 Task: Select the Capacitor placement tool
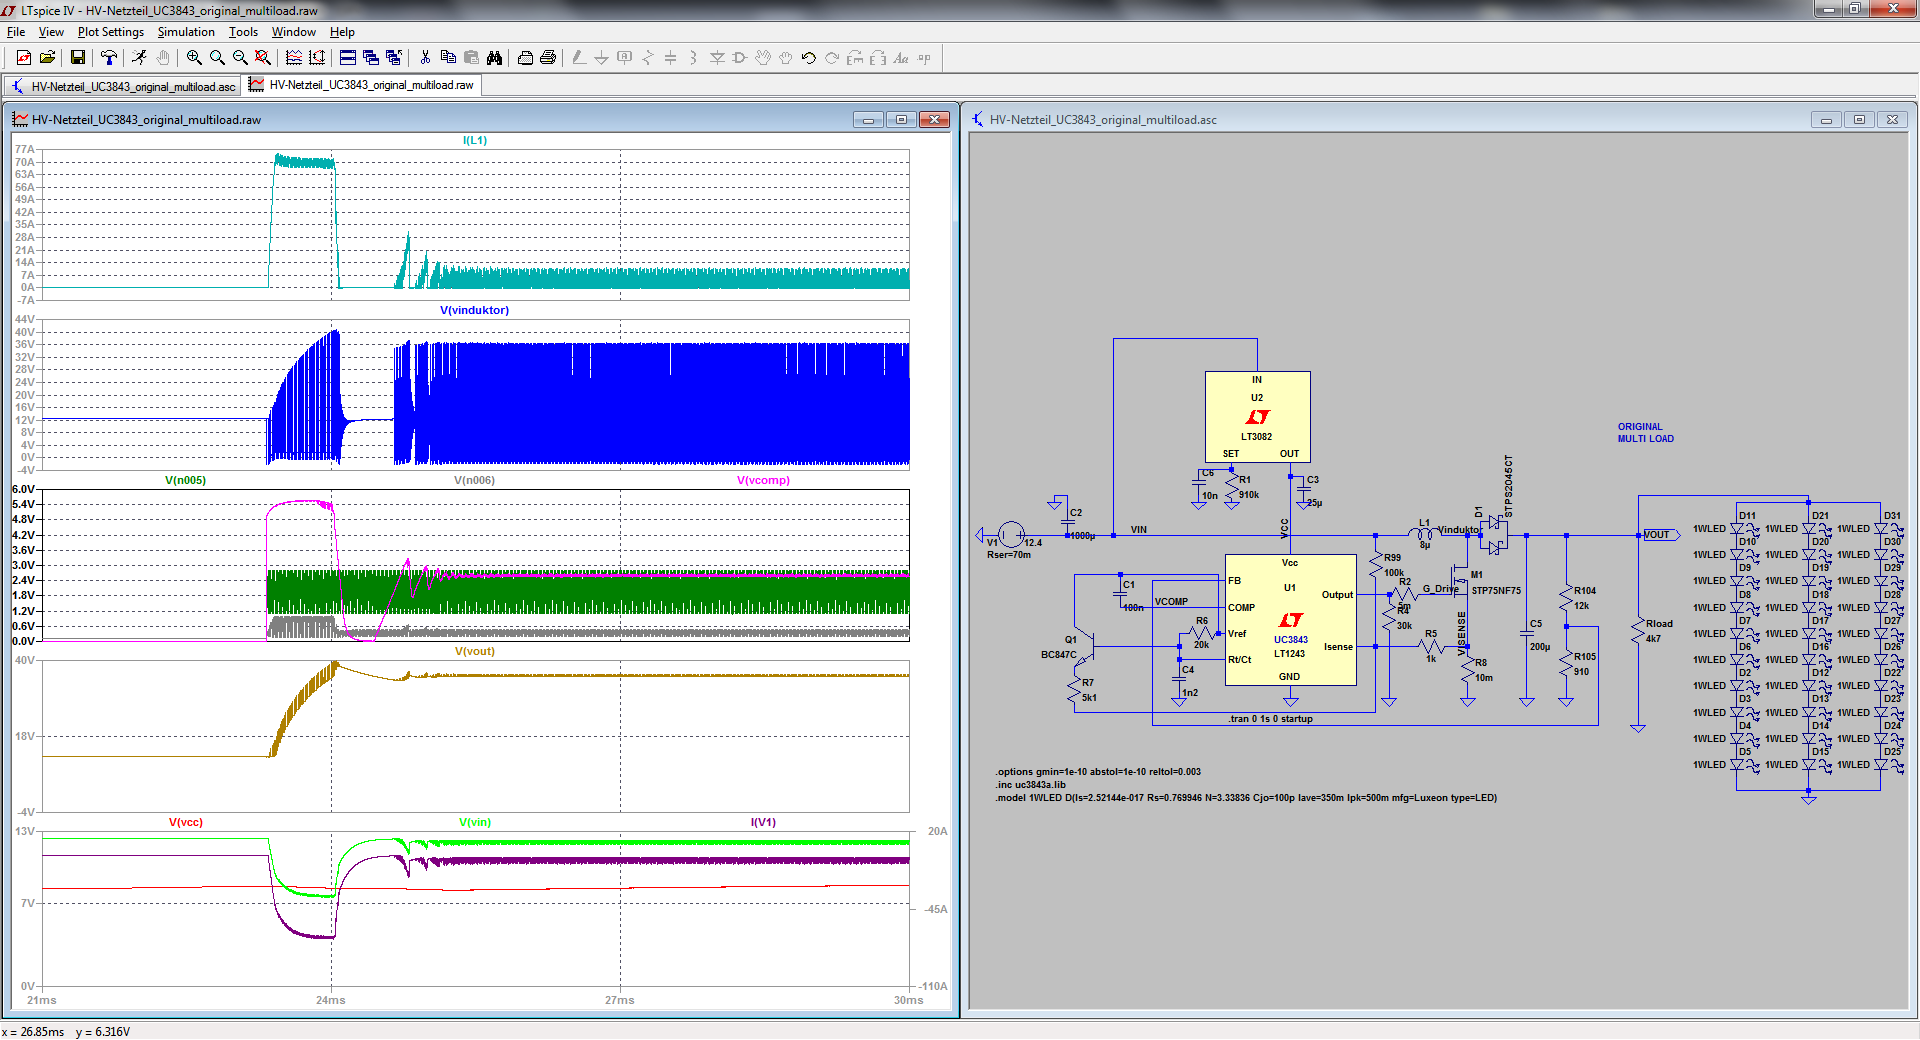671,58
